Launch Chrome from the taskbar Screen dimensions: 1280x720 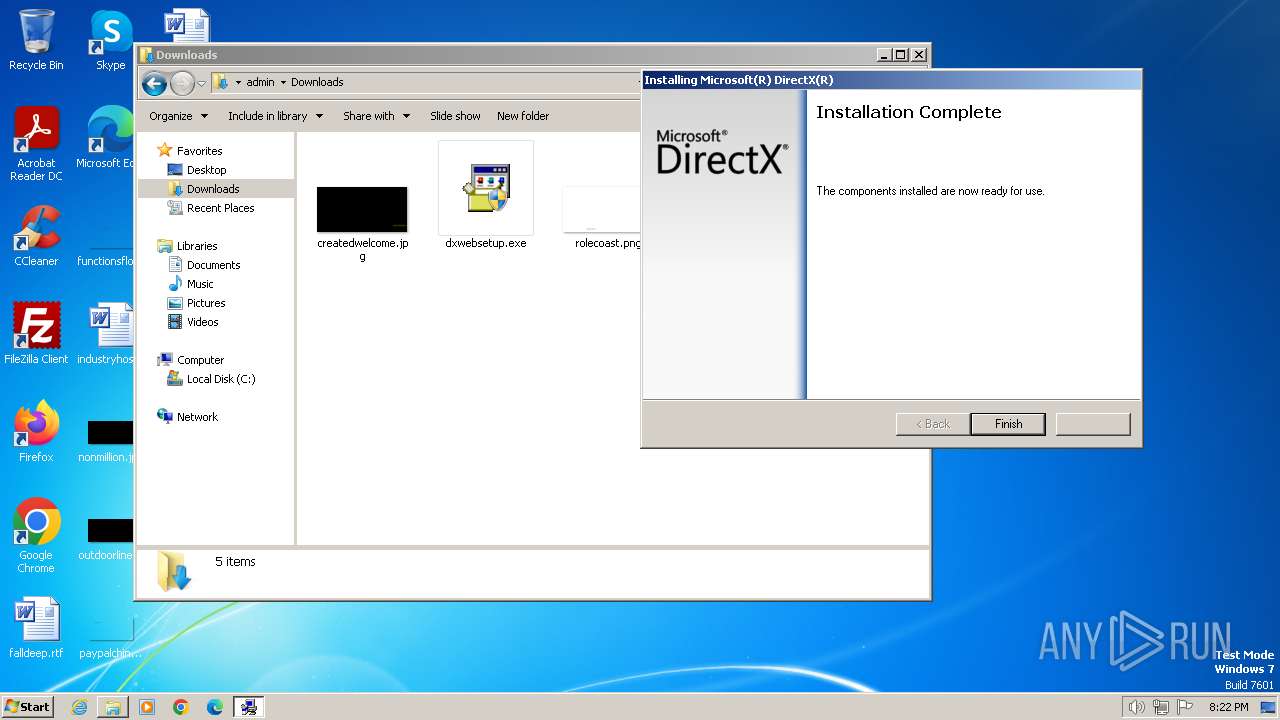tap(181, 707)
